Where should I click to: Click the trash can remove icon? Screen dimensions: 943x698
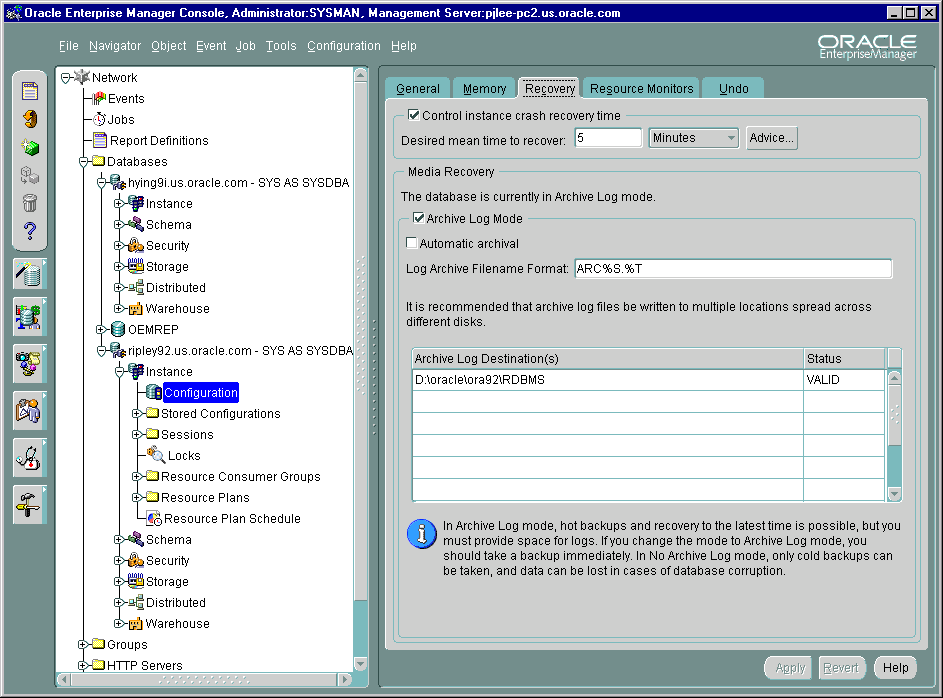pyautogui.click(x=30, y=203)
